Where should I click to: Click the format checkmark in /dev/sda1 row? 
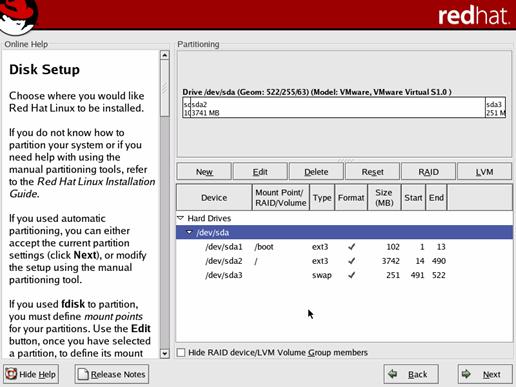pyautogui.click(x=351, y=247)
